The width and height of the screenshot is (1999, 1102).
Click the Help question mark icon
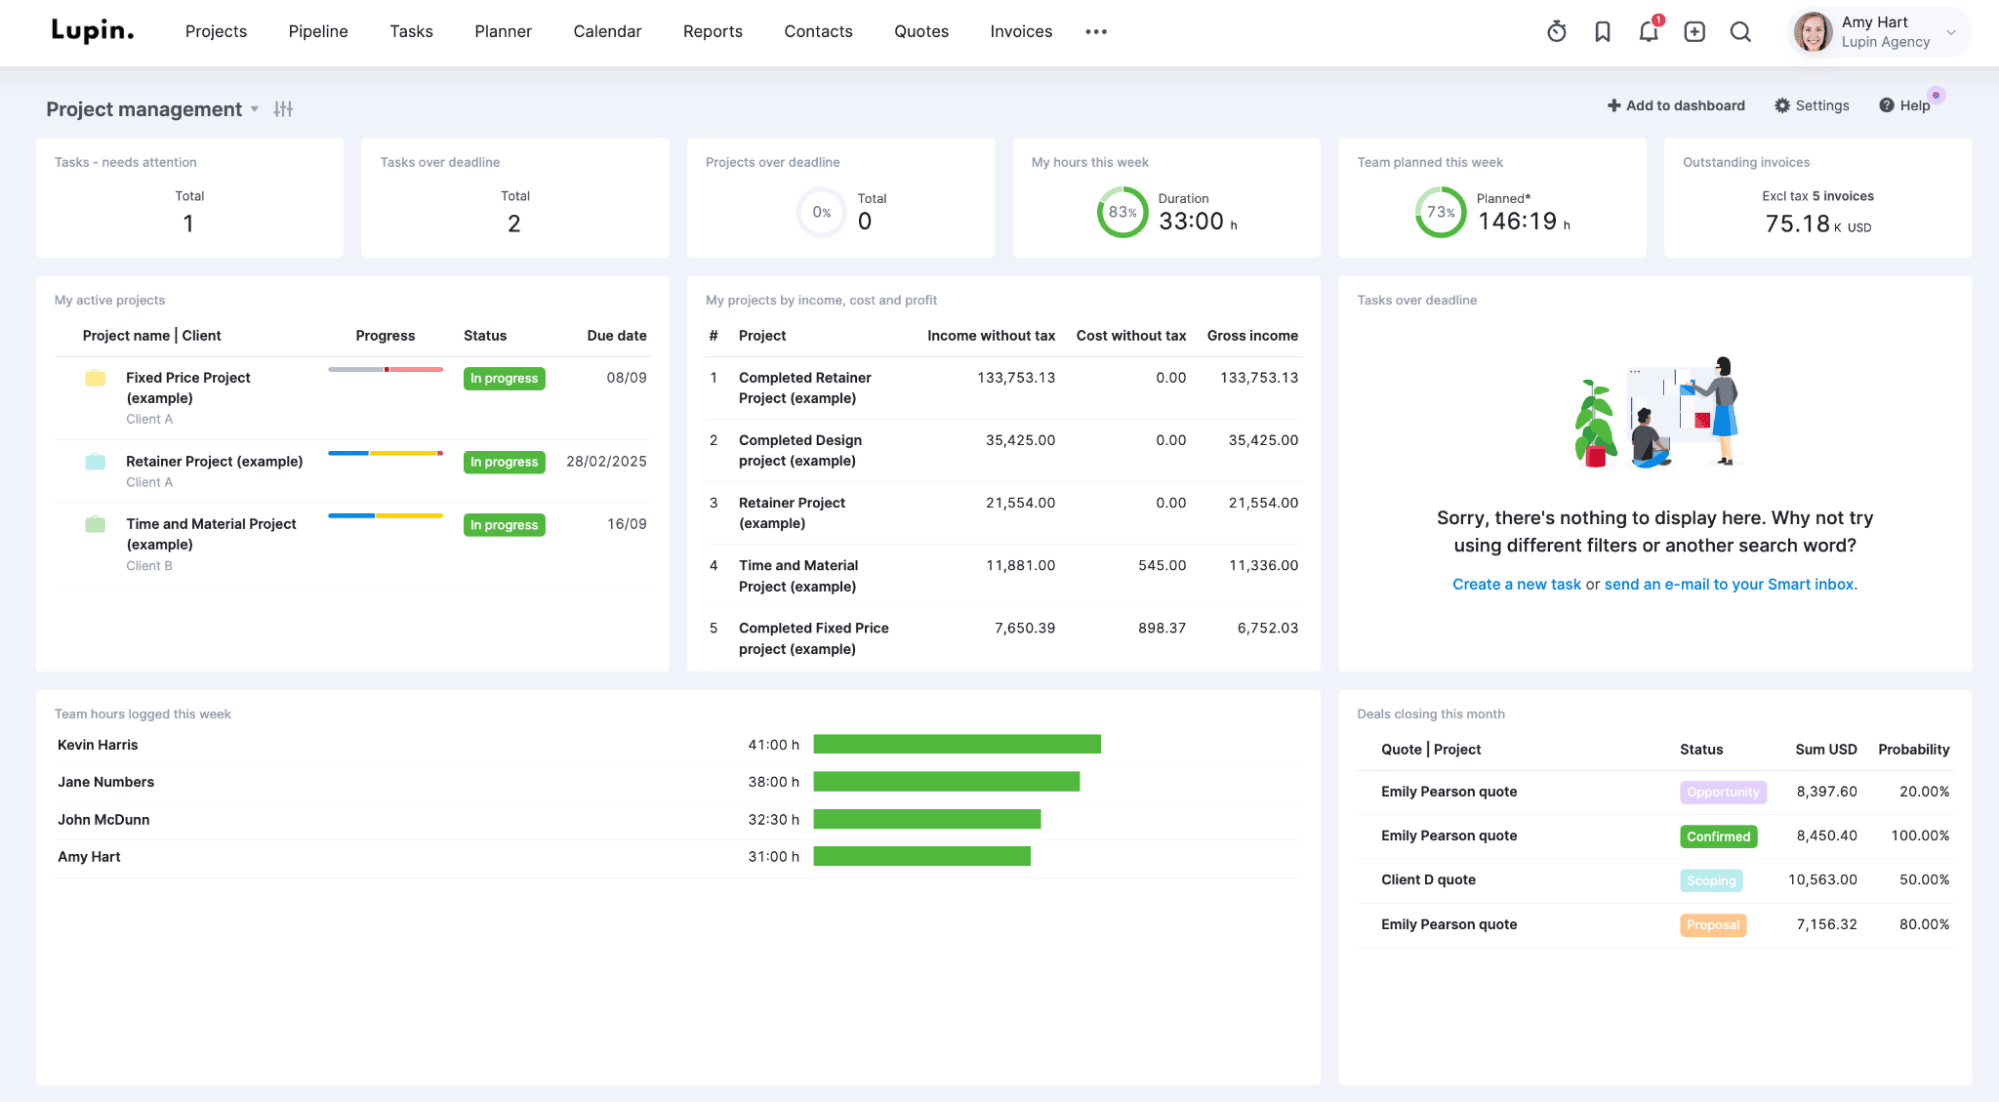click(1887, 105)
